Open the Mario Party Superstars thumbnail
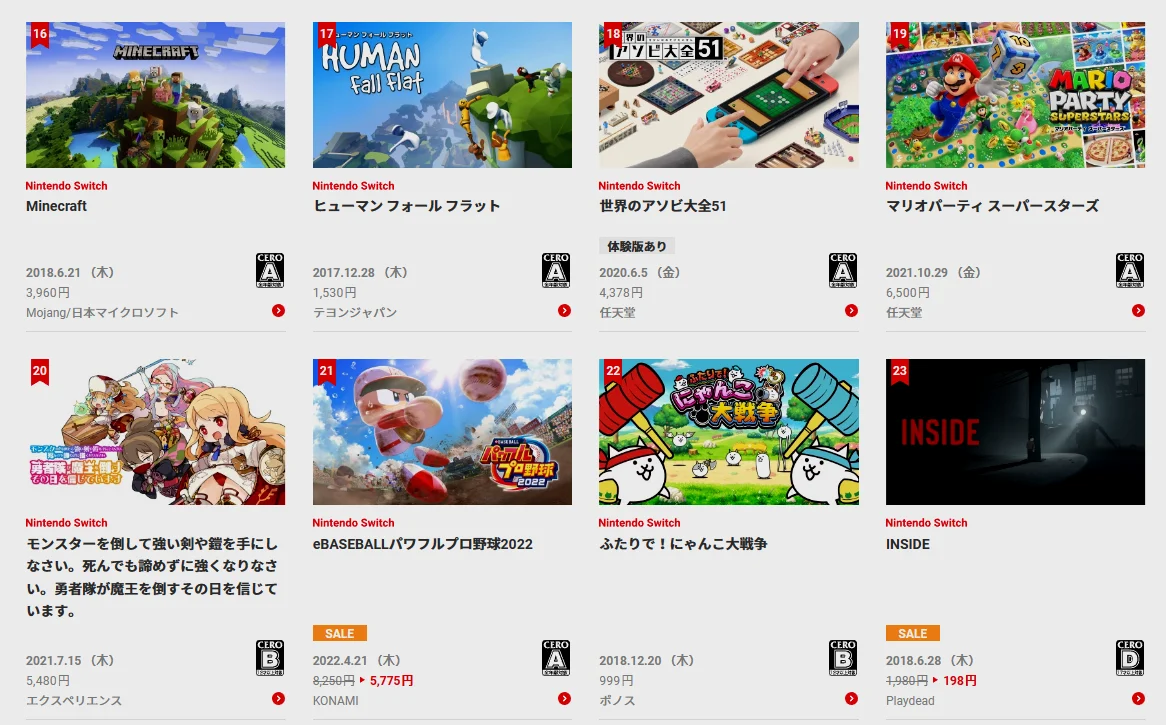The height and width of the screenshot is (725, 1166). (x=1015, y=94)
